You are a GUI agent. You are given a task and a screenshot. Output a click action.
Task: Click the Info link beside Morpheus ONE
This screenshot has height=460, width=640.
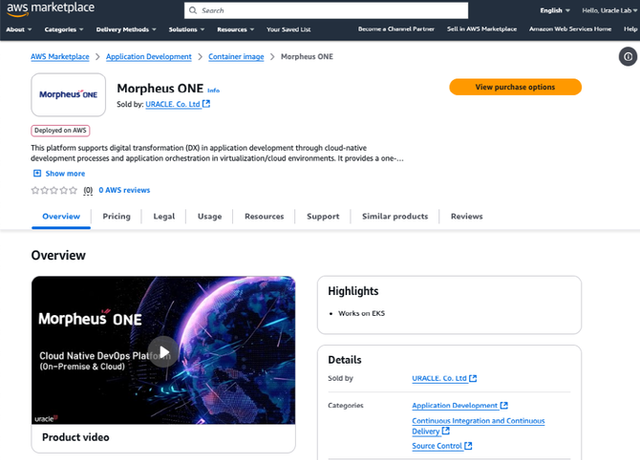click(x=213, y=89)
